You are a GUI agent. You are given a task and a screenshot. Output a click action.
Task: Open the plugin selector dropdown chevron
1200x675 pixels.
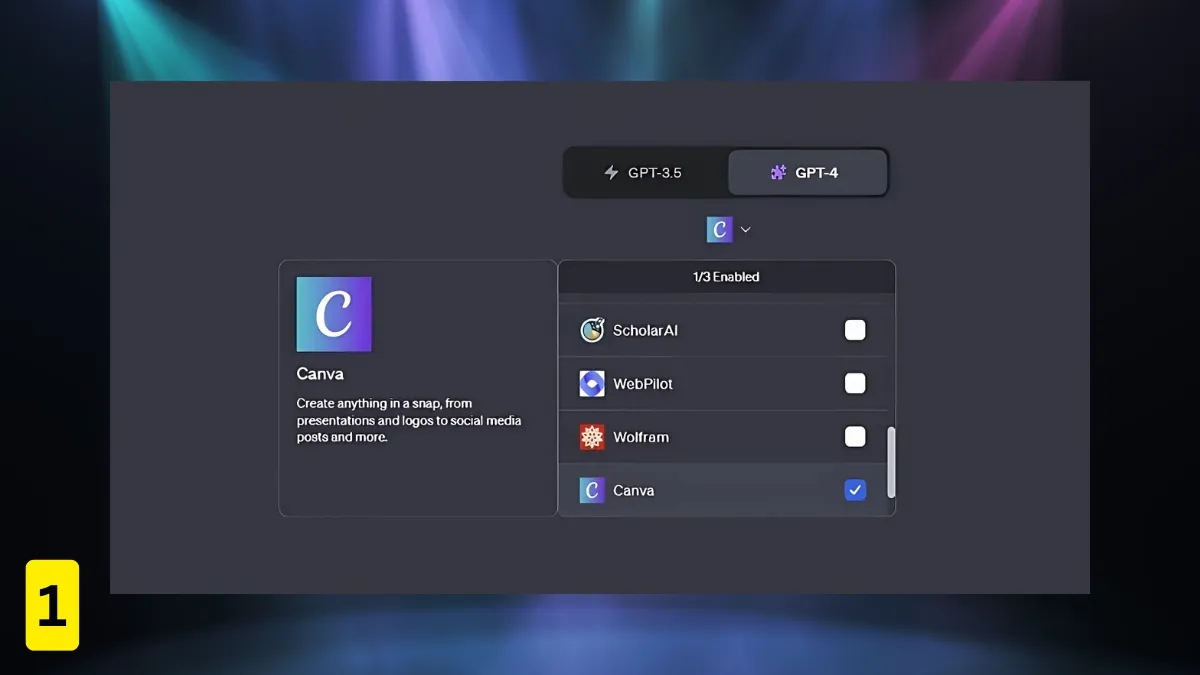tap(745, 229)
